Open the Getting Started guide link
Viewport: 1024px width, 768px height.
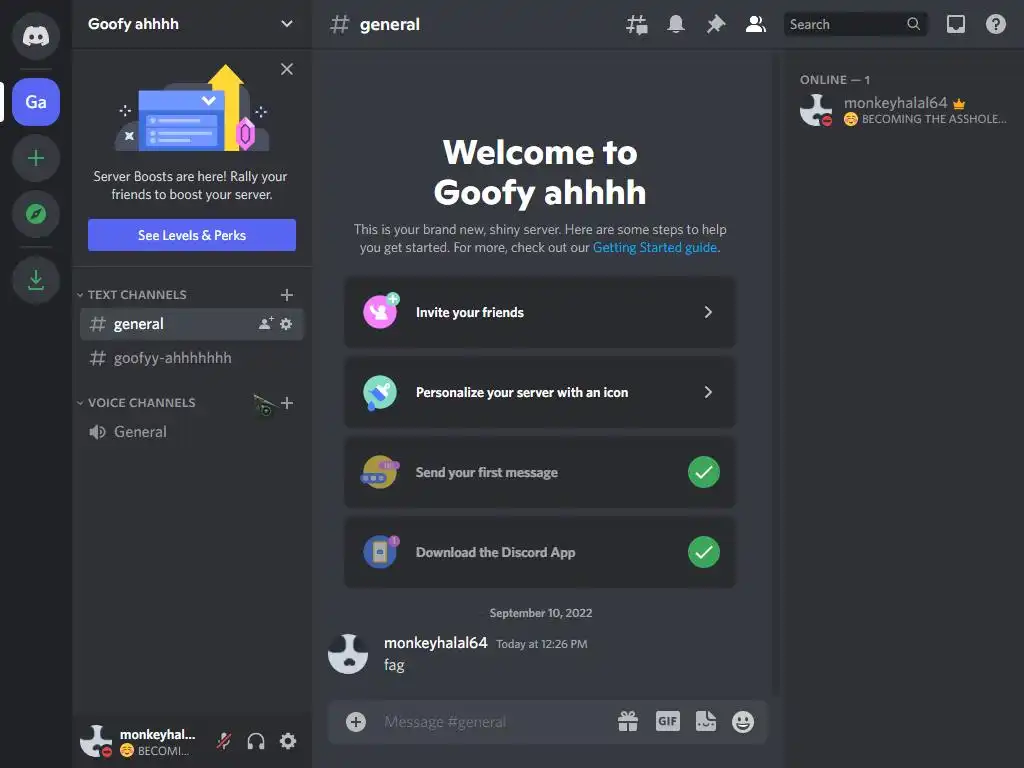coord(655,248)
